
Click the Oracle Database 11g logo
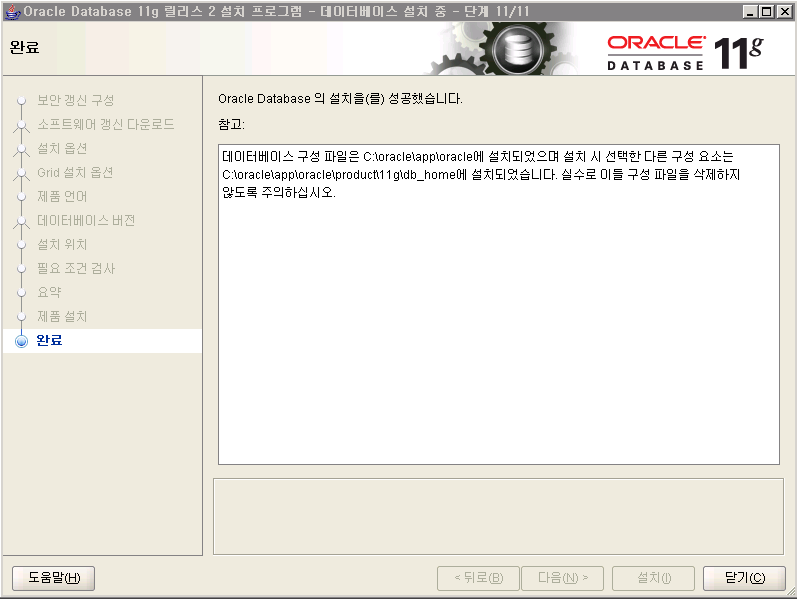(685, 52)
